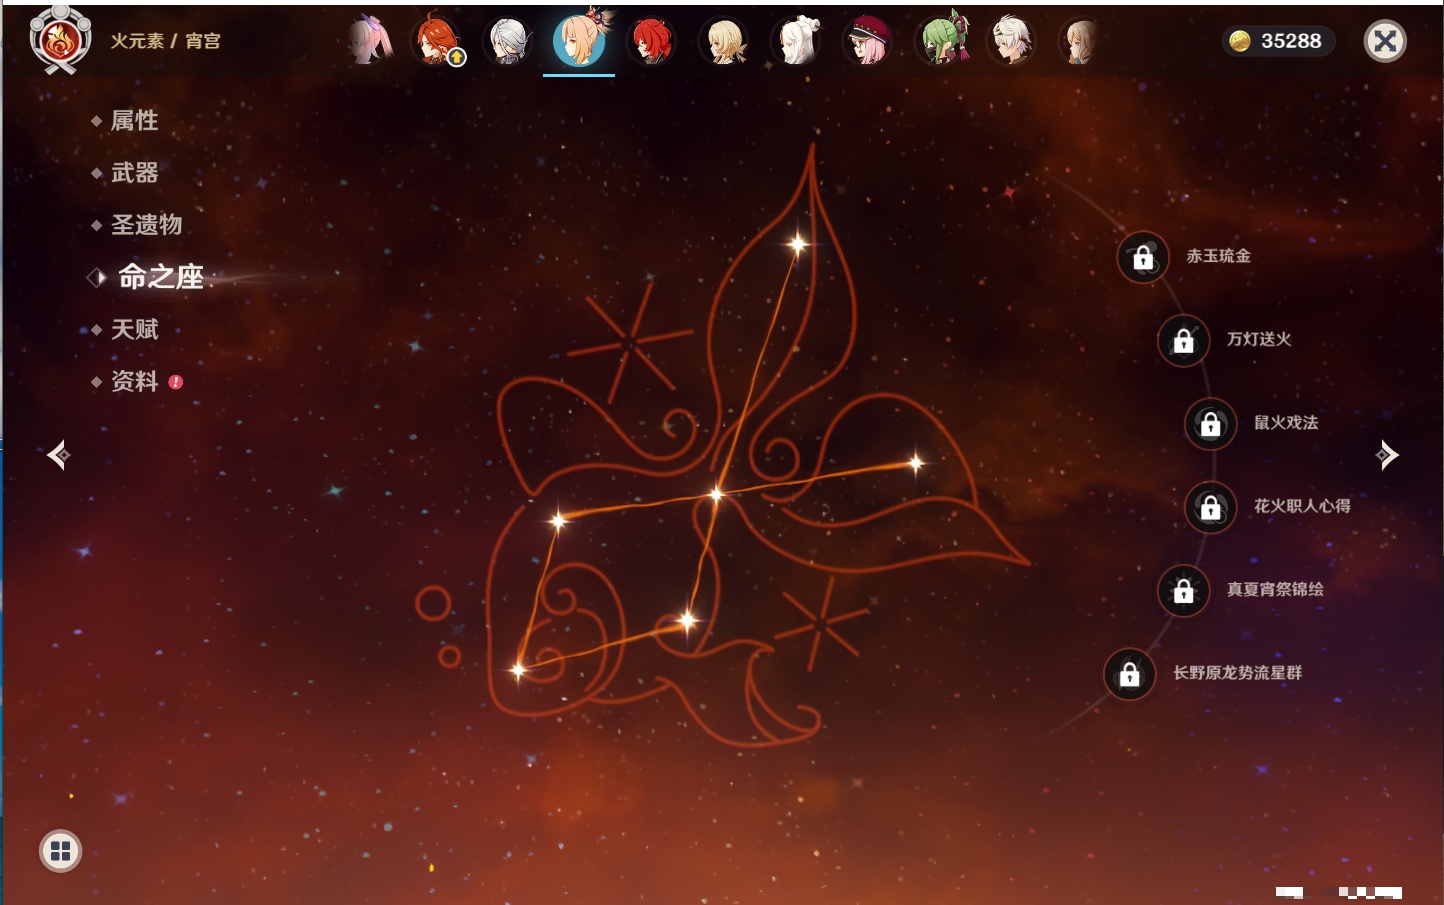
Task: Select the white-haired avatar with hair buns
Action: pos(796,41)
